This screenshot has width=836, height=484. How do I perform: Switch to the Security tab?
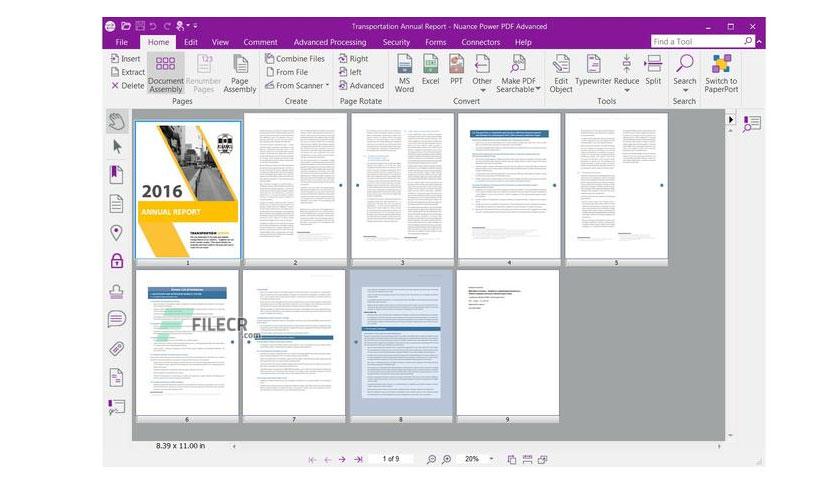pyautogui.click(x=396, y=42)
